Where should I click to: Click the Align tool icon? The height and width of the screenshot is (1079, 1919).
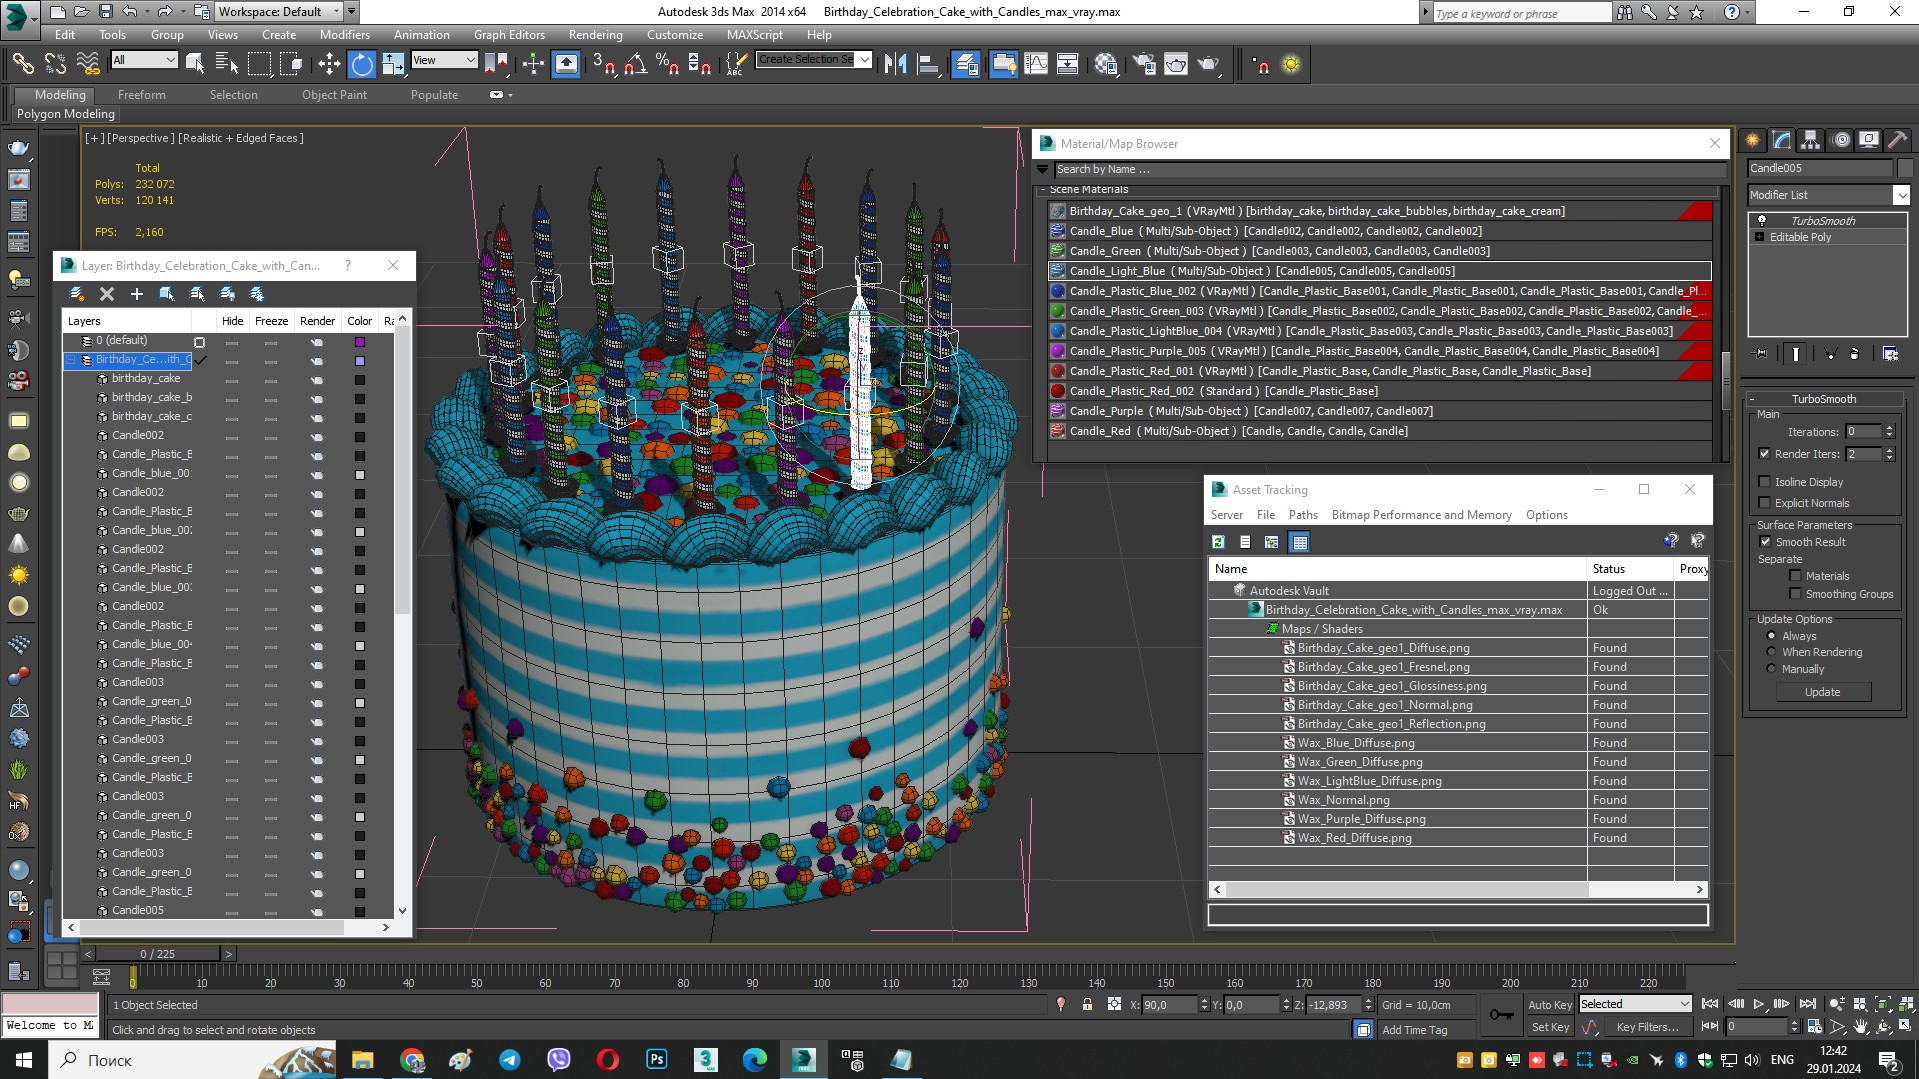click(928, 64)
